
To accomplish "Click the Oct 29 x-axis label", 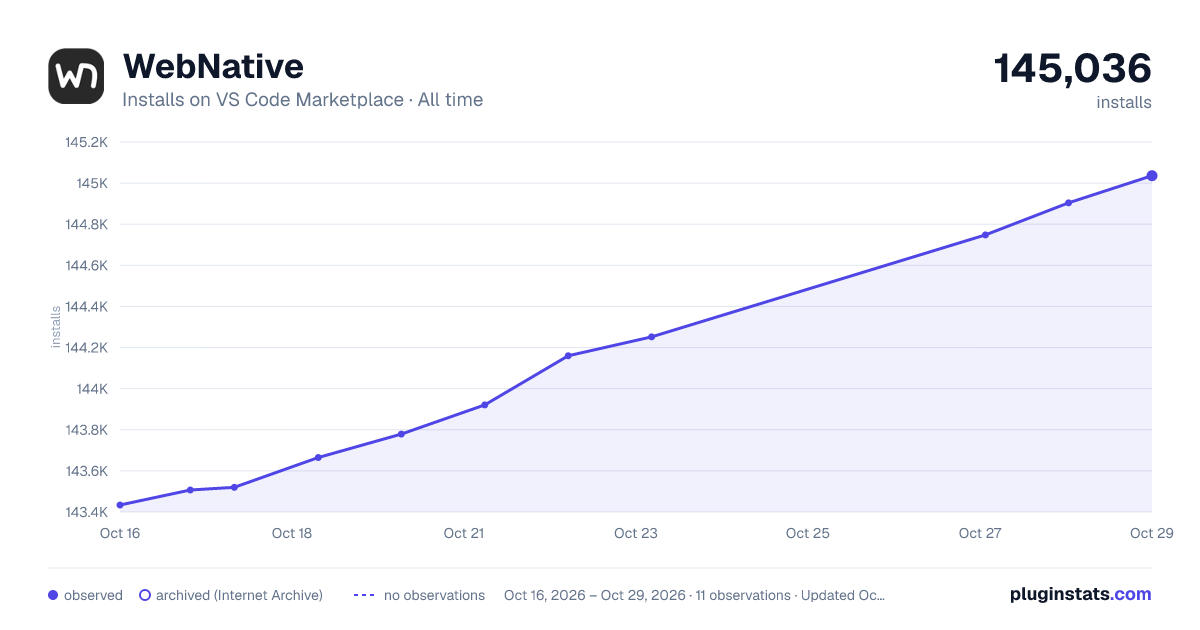I will [1151, 533].
